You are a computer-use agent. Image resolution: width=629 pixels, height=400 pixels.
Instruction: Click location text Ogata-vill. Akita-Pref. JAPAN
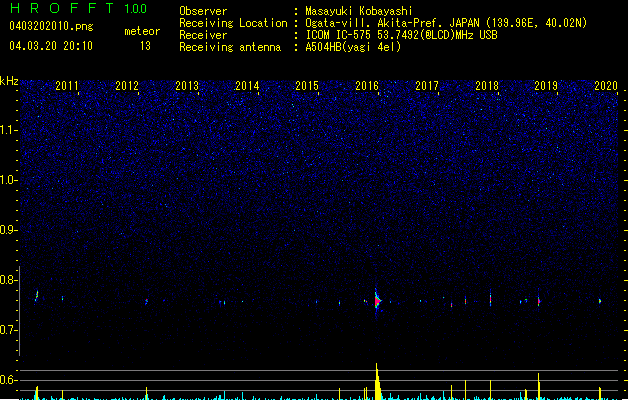[x=392, y=23]
